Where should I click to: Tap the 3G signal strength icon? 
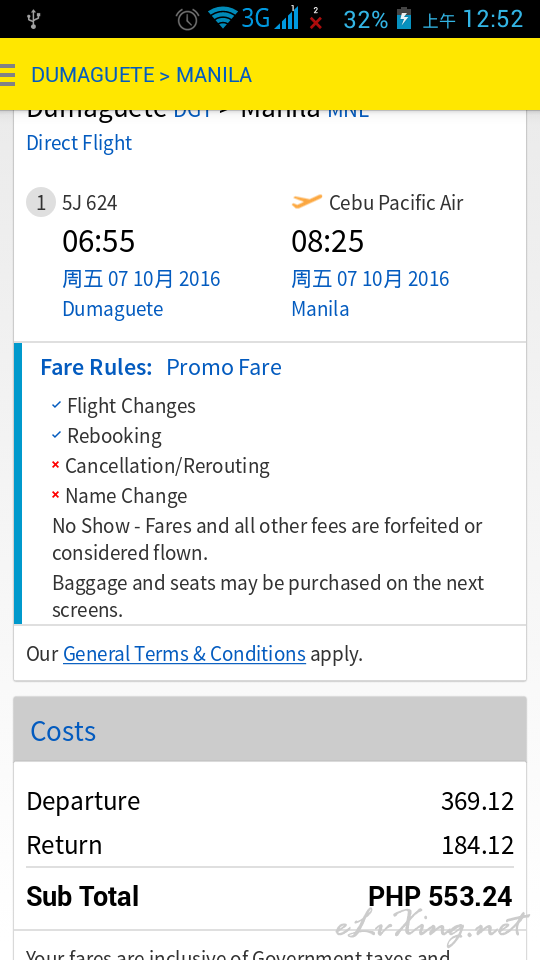[270, 18]
